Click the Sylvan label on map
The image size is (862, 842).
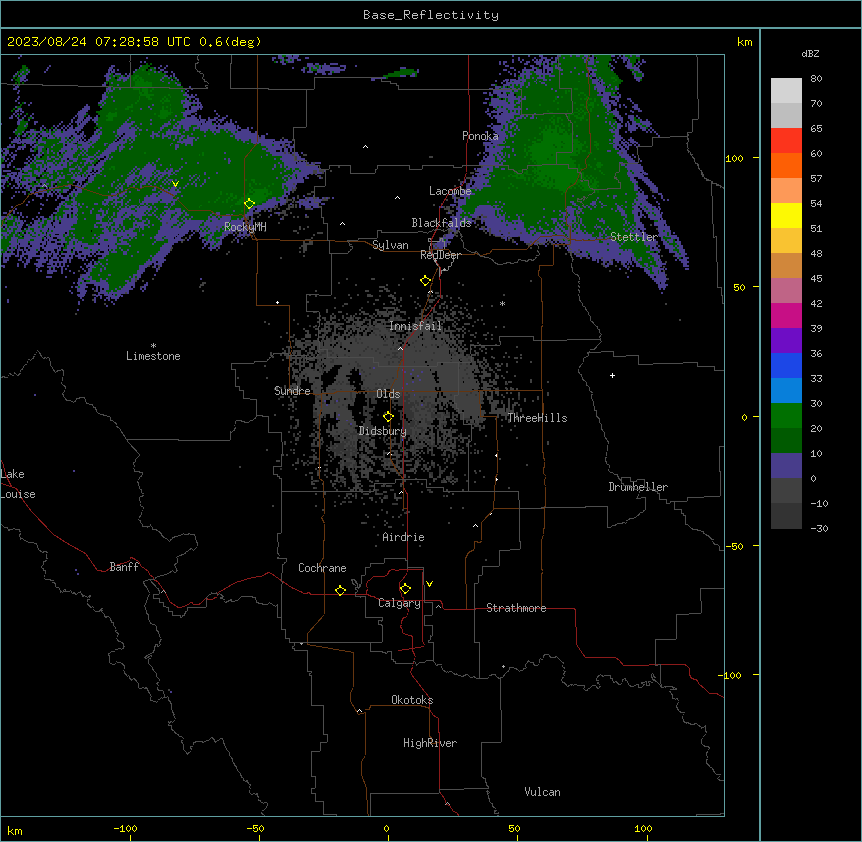tap(390, 245)
